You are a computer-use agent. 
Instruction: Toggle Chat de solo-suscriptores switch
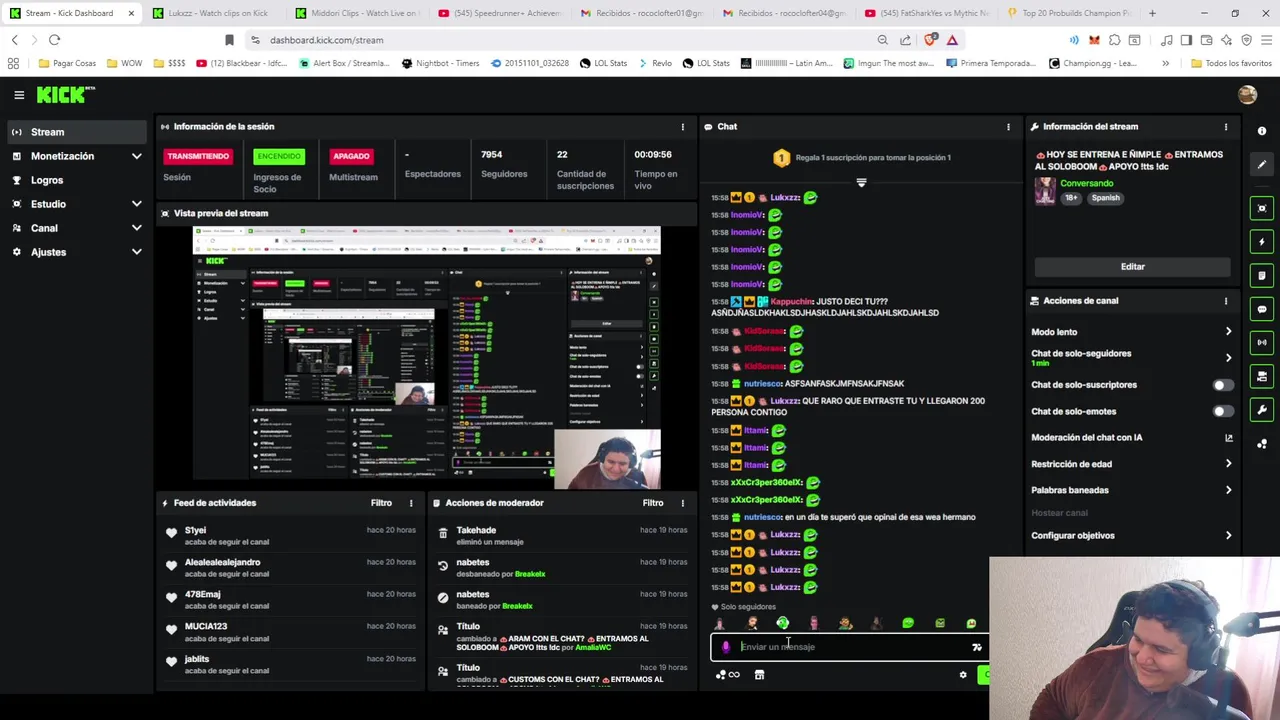point(1222,385)
